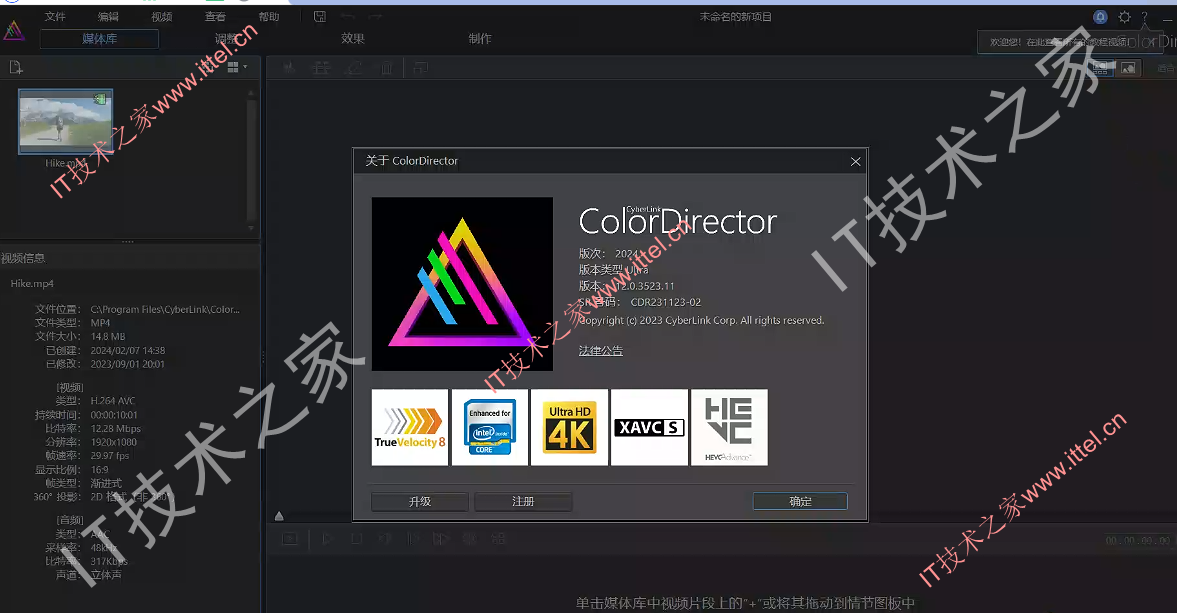Click the 14.8 MB file size value
This screenshot has height=613, width=1177.
(x=108, y=337)
